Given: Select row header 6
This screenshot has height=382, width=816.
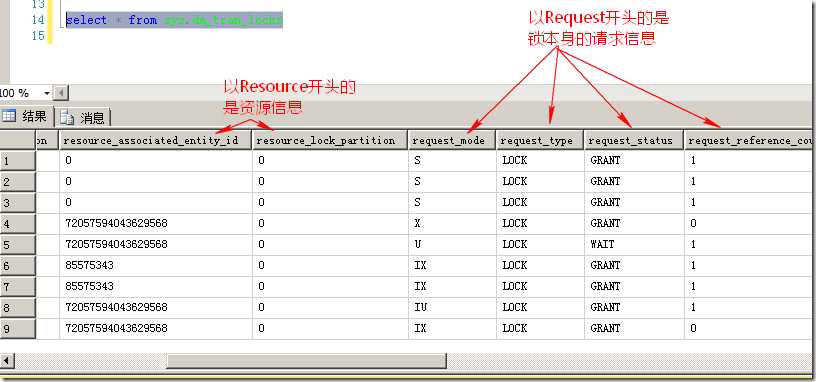Looking at the screenshot, I should (18, 265).
